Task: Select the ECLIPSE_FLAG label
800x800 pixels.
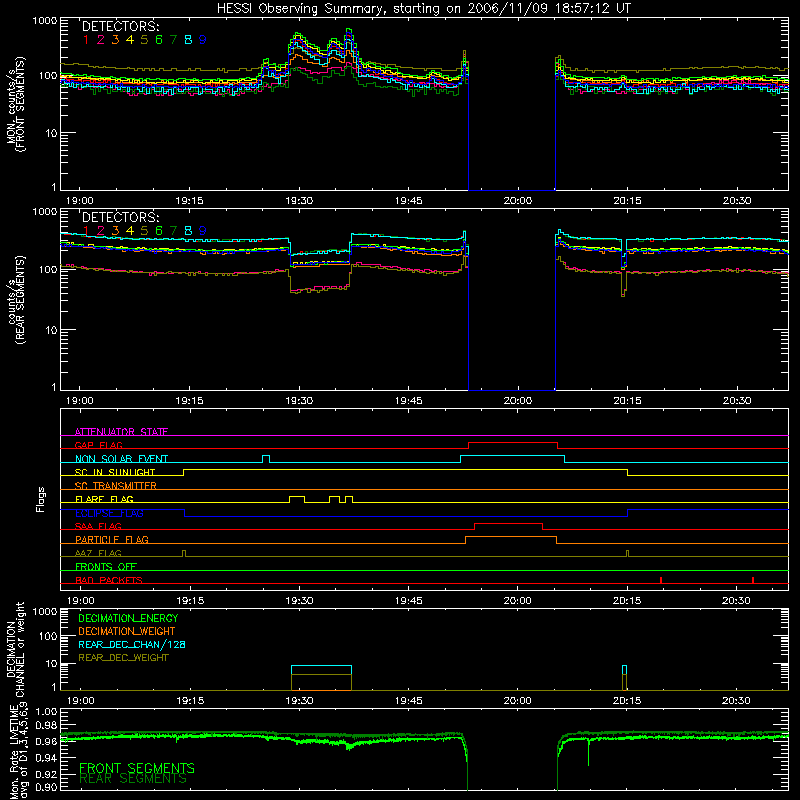Action: (109, 513)
